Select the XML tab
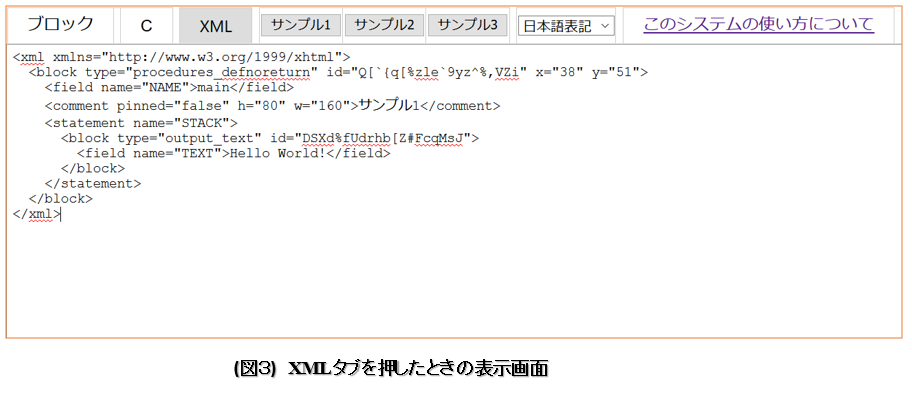Image resolution: width=912 pixels, height=399 pixels. click(x=216, y=25)
